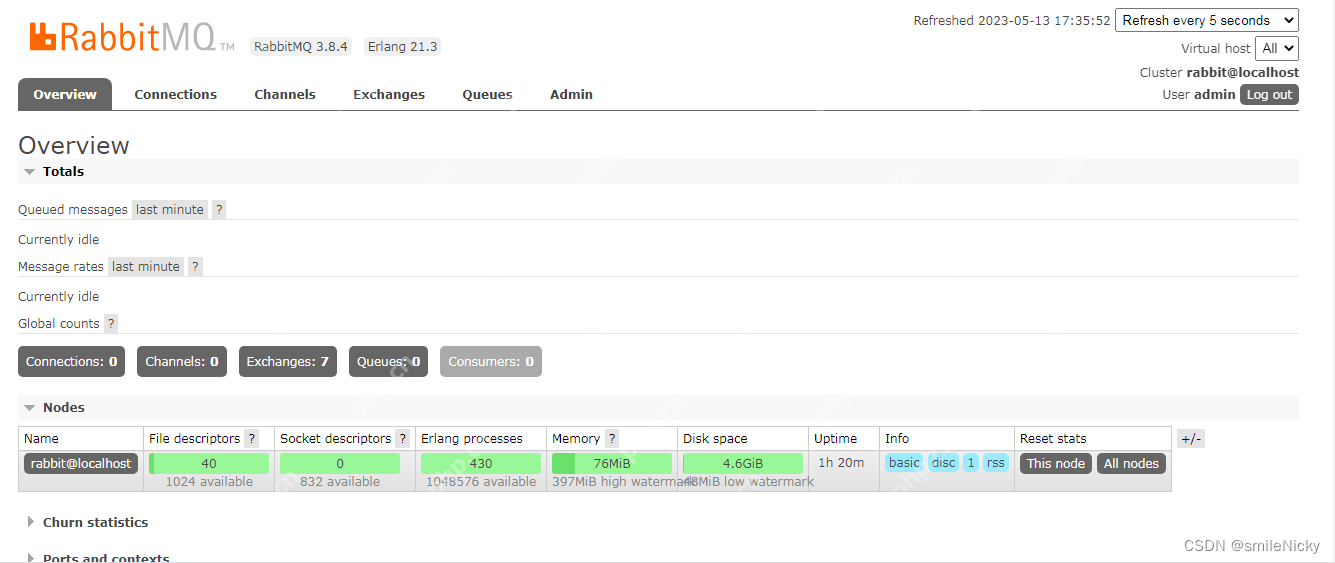The width and height of the screenshot is (1335, 563).
Task: Open help for Socket descriptors column
Action: pos(403,439)
